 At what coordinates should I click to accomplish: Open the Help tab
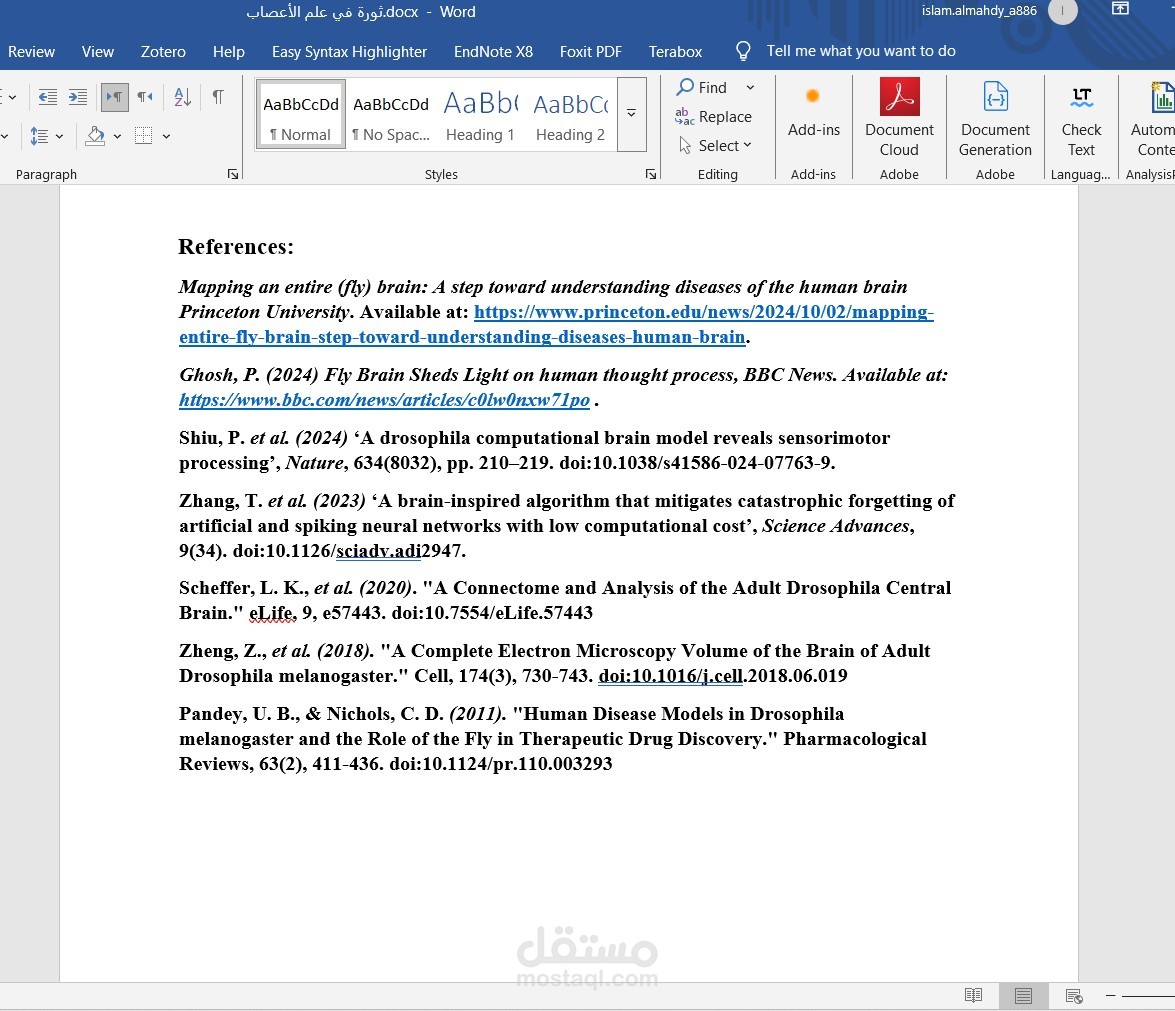[x=229, y=52]
